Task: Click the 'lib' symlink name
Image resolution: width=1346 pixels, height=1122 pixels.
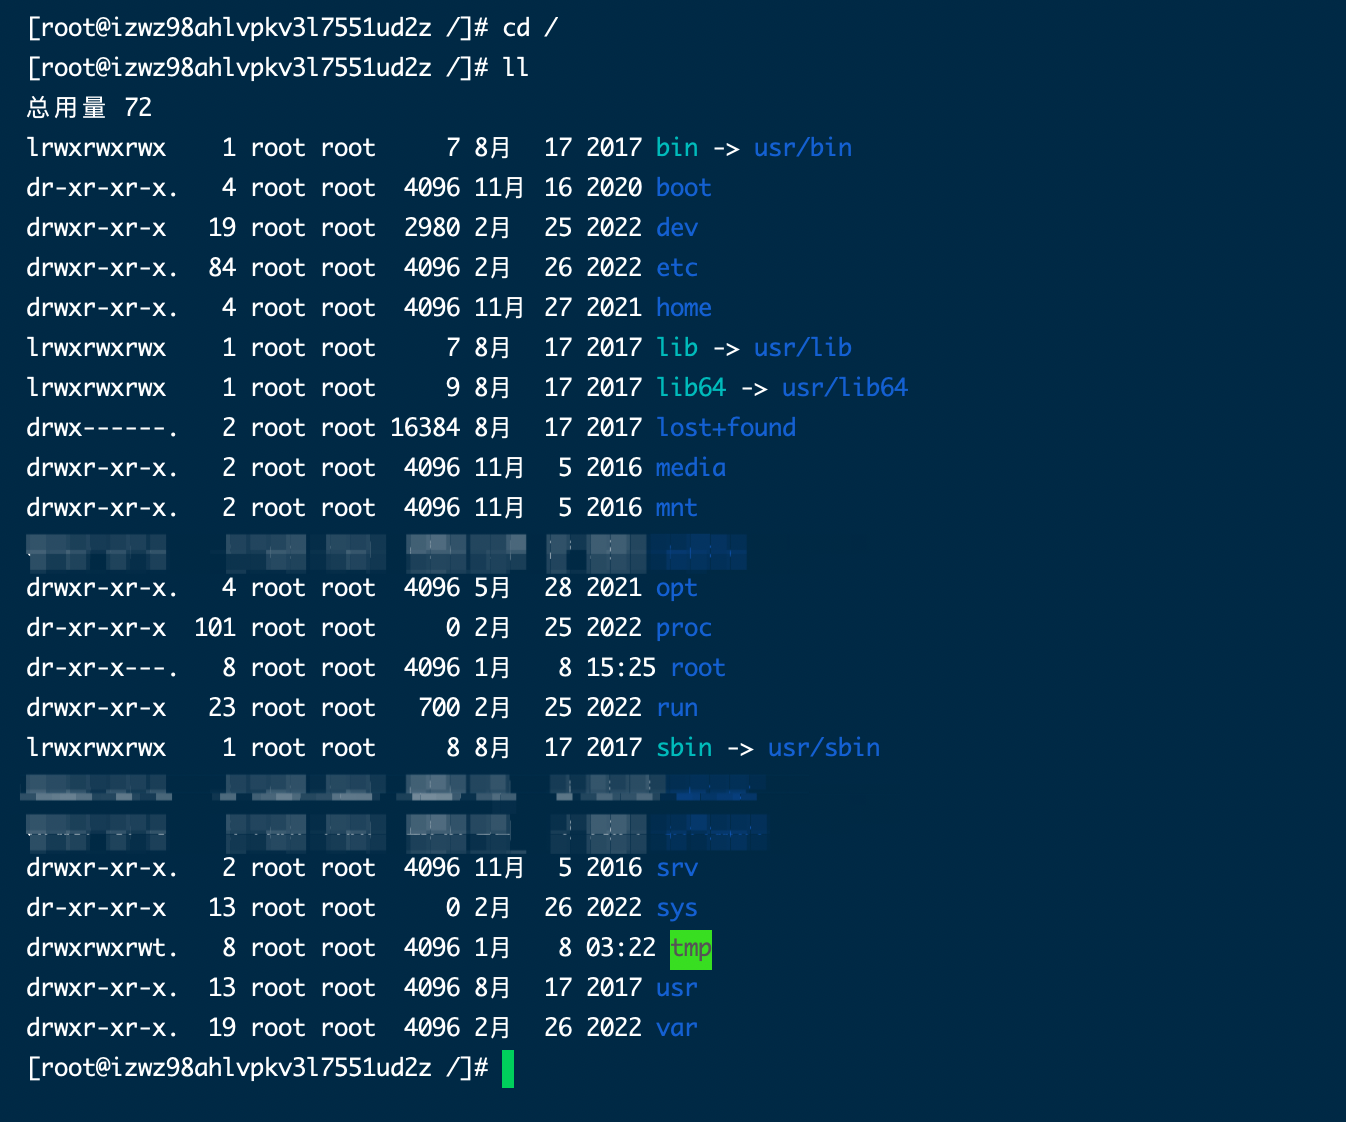Action: click(677, 348)
